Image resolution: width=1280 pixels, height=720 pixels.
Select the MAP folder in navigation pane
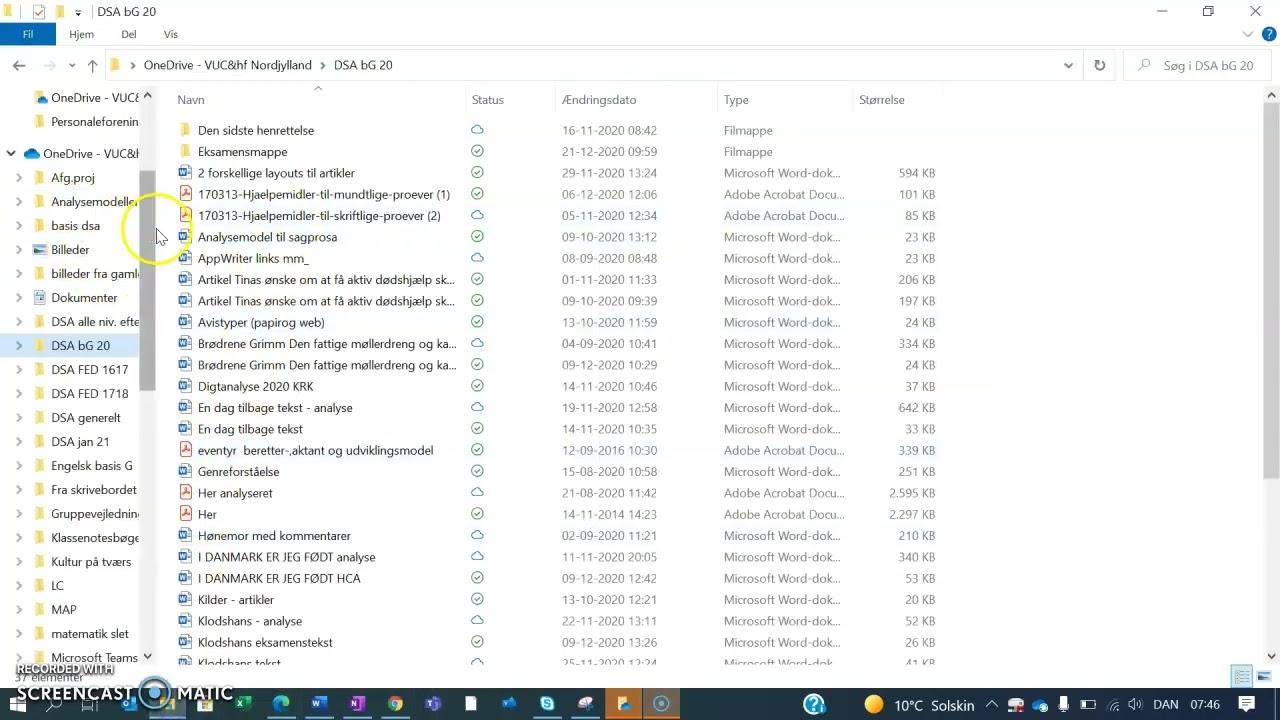click(x=64, y=610)
